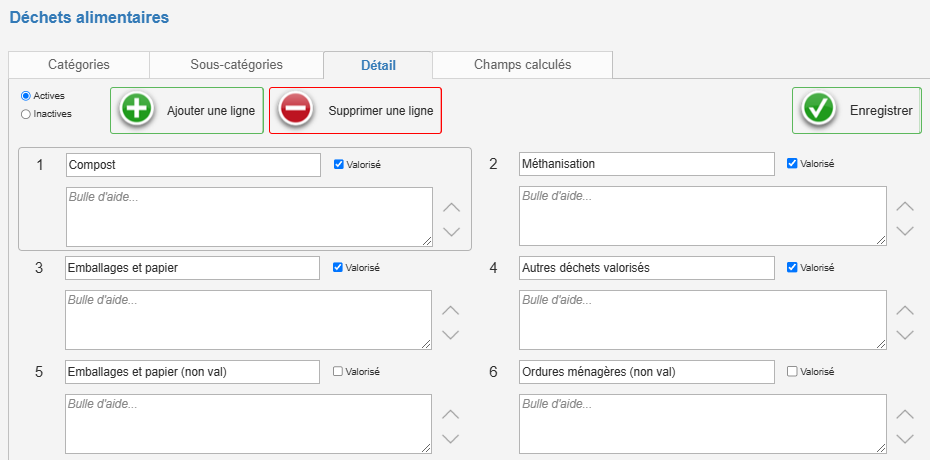Check Valorisé for Ordures ménagères (non val)
Viewport: 930px width, 460px height.
coord(792,372)
